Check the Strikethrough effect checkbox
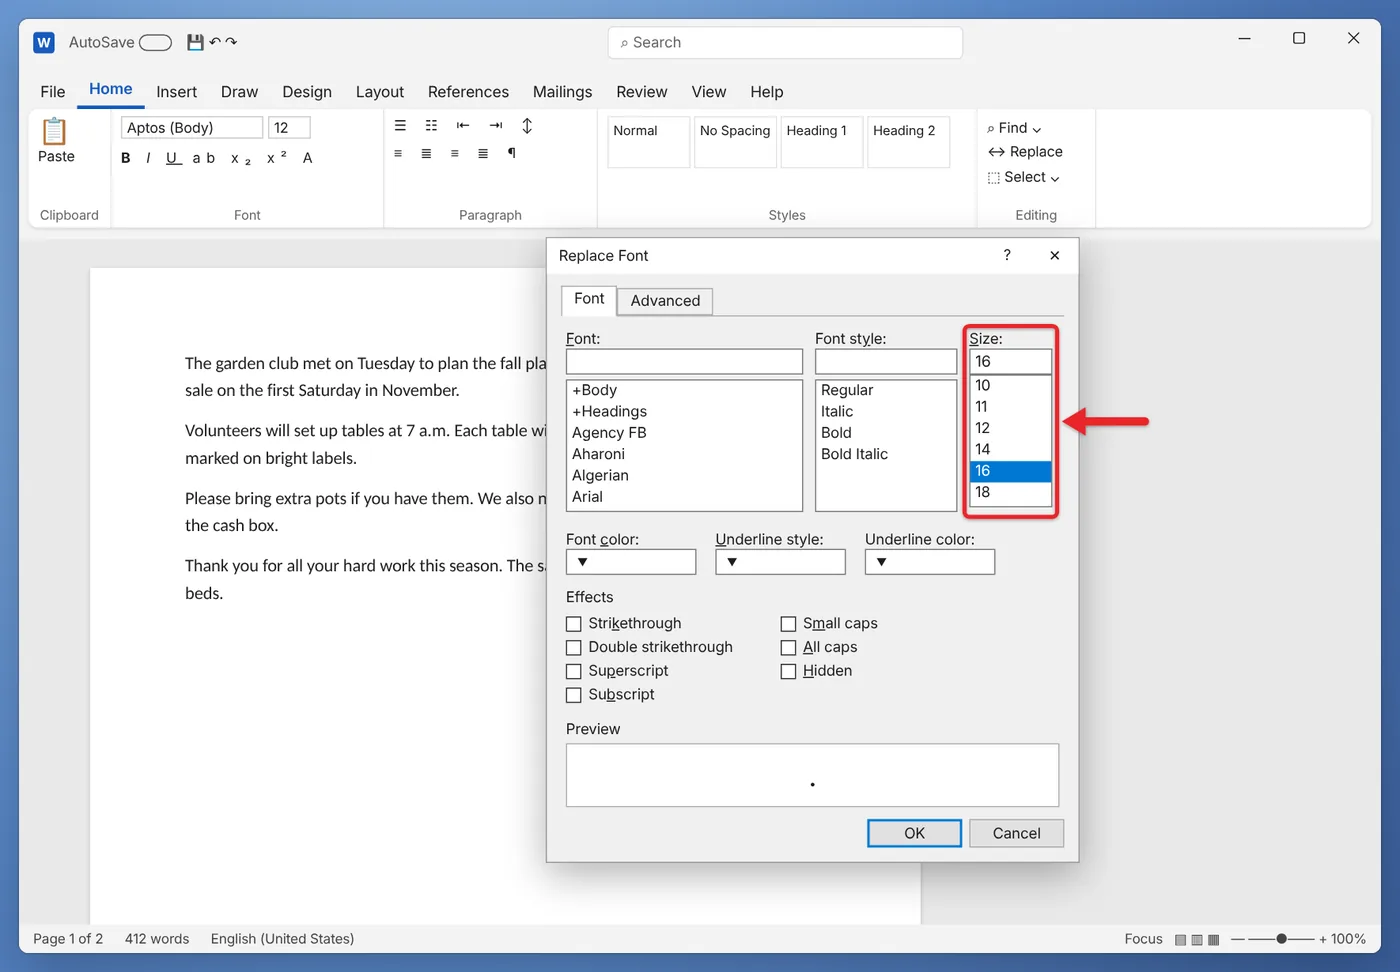This screenshot has height=972, width=1400. pos(574,624)
